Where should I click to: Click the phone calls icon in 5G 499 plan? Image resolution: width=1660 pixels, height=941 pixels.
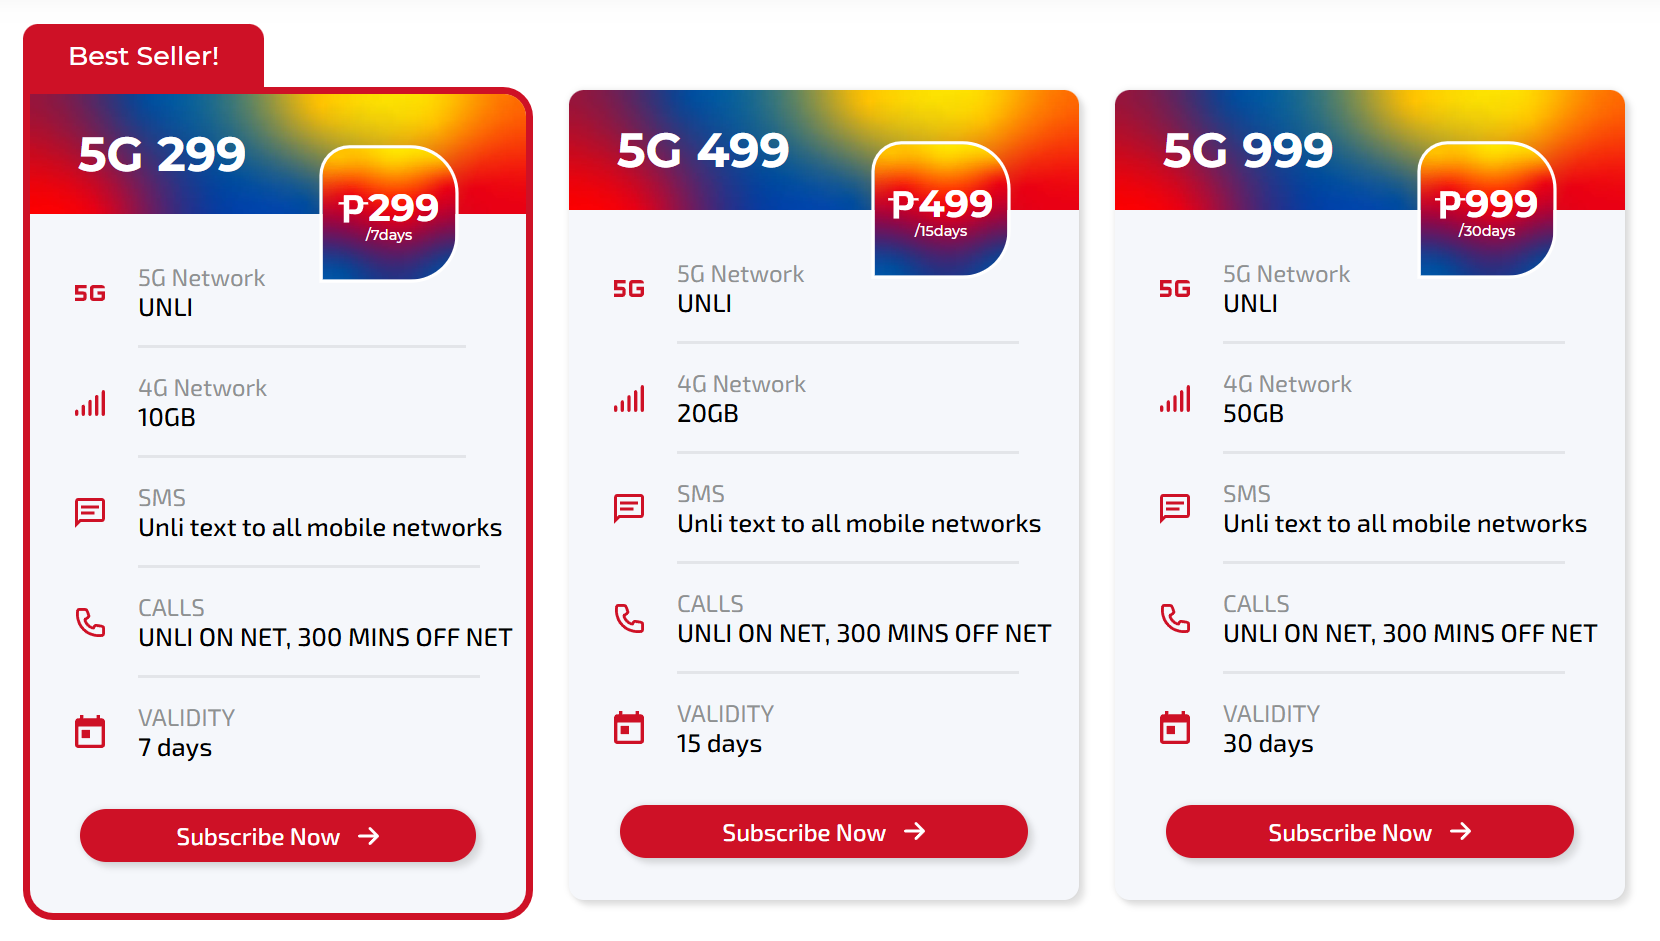click(x=629, y=618)
